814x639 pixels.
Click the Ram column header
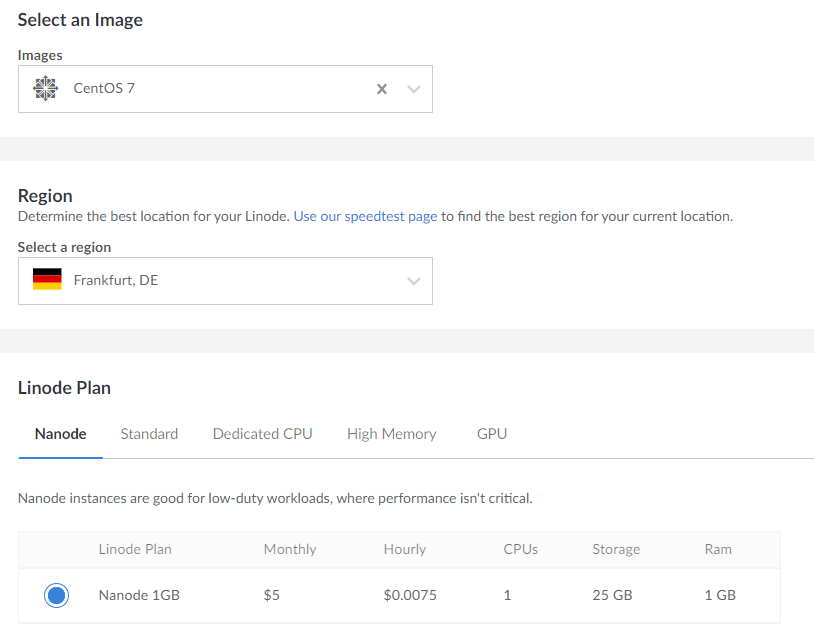(x=718, y=549)
